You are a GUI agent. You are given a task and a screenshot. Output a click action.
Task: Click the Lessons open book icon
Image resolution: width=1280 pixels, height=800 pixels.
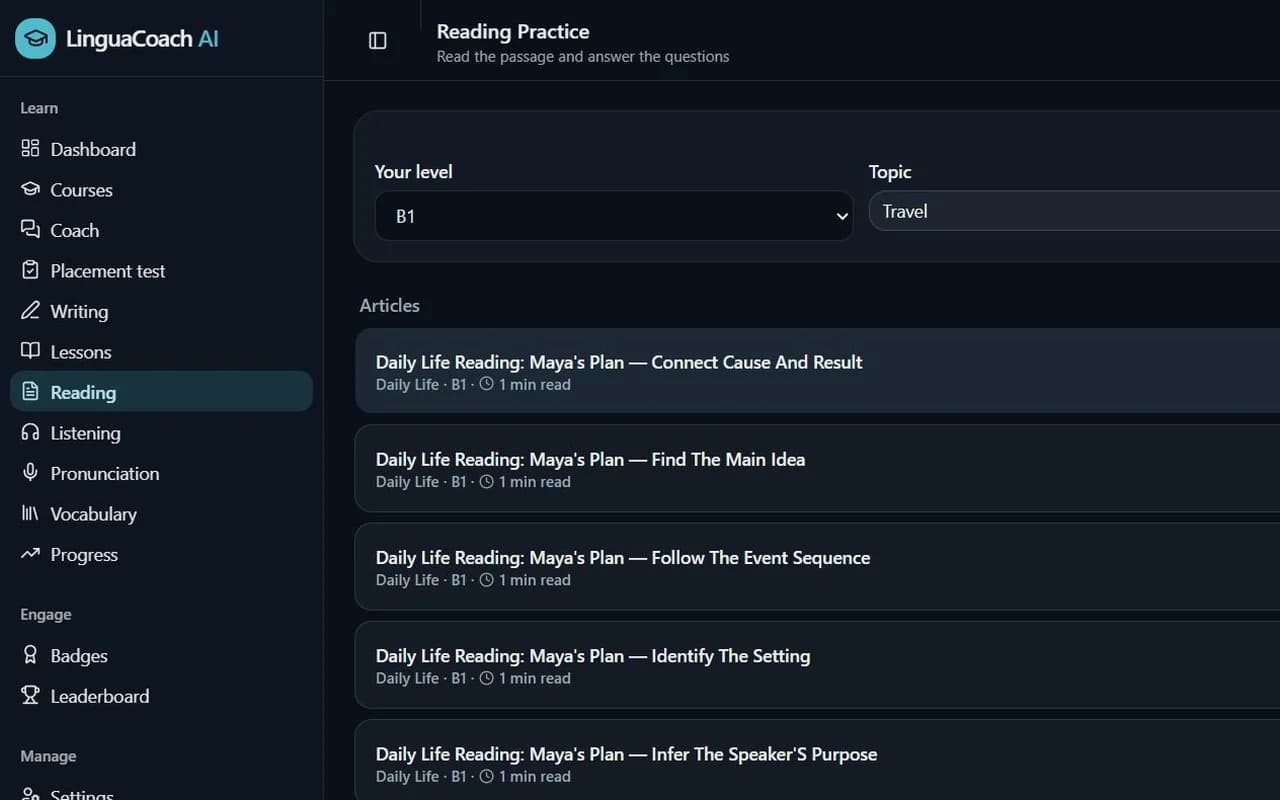[x=30, y=351]
